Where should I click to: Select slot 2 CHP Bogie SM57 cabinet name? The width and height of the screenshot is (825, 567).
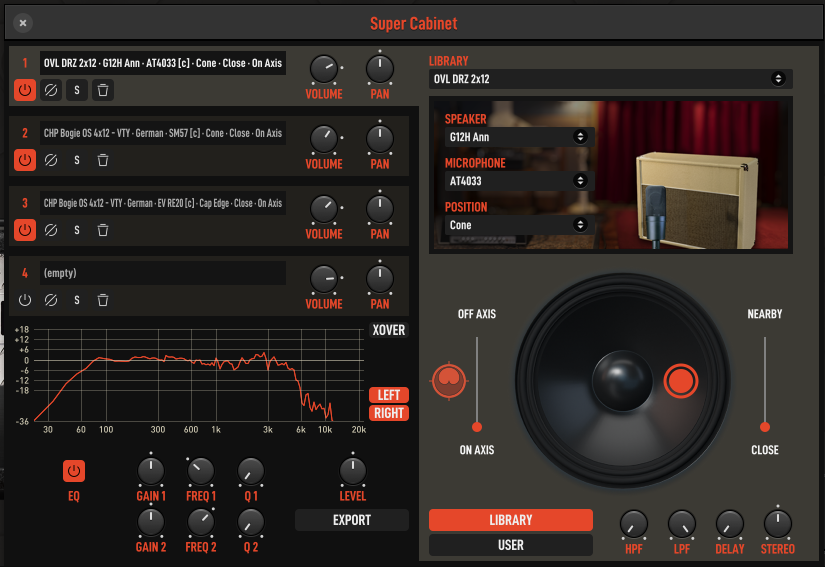click(163, 133)
